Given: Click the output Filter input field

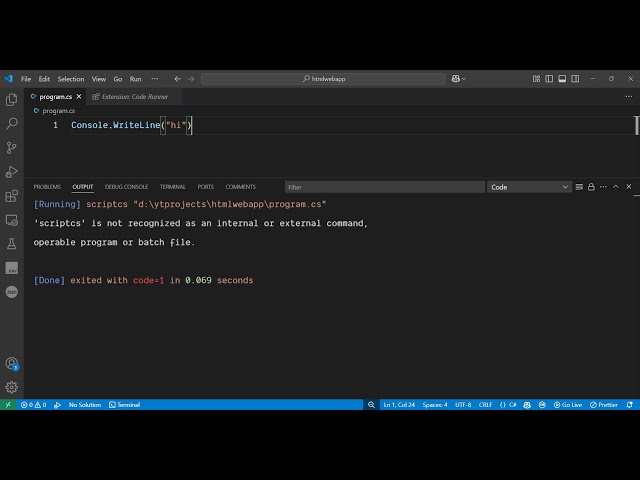Looking at the screenshot, I should (x=385, y=187).
